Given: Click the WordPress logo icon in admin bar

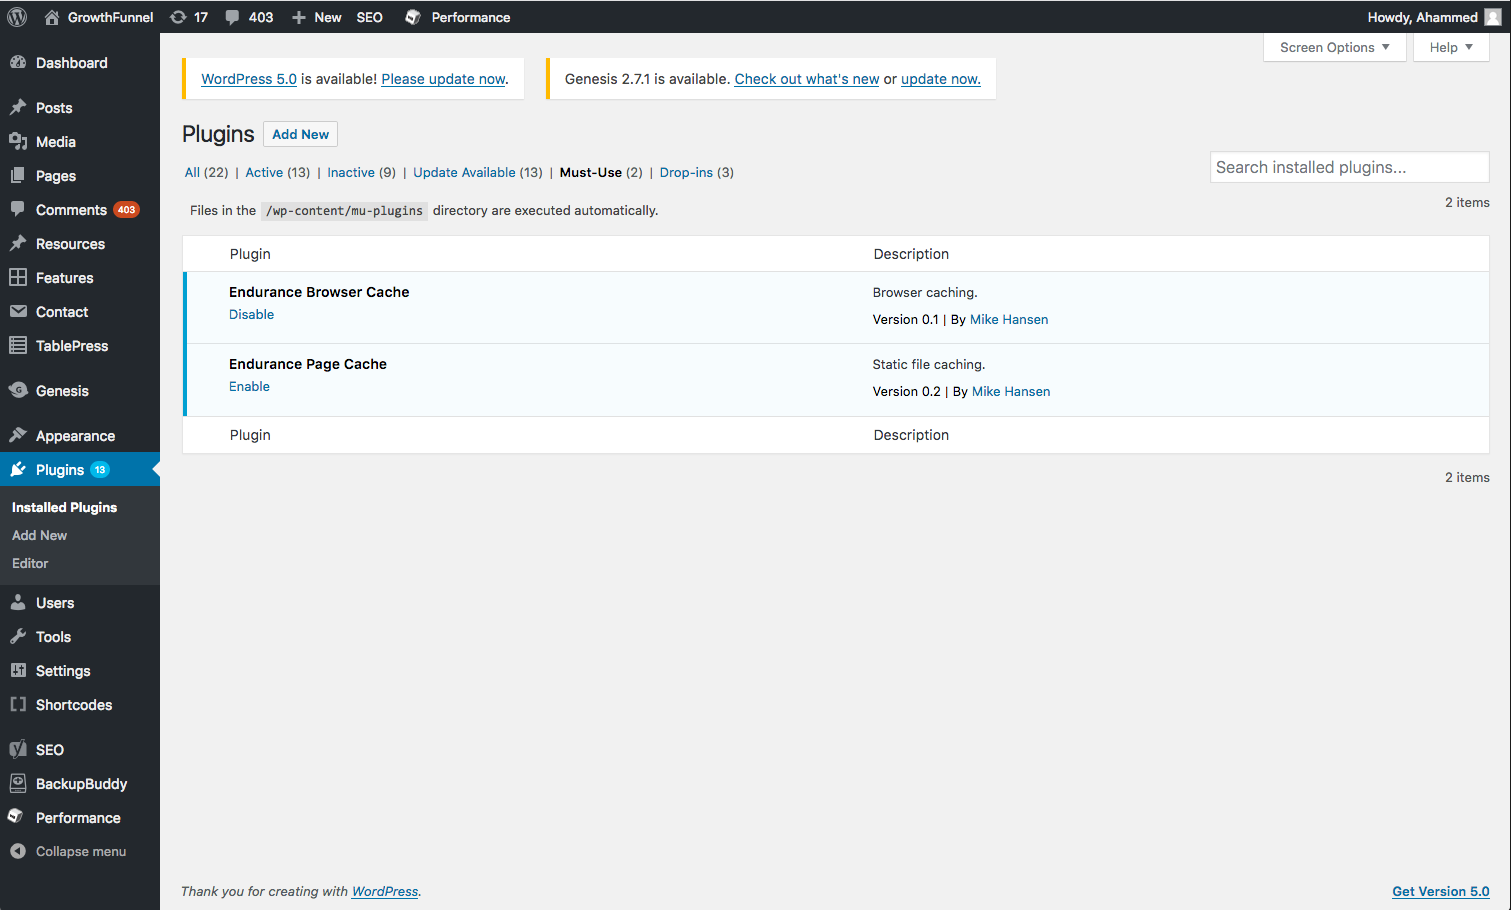Looking at the screenshot, I should (x=17, y=17).
